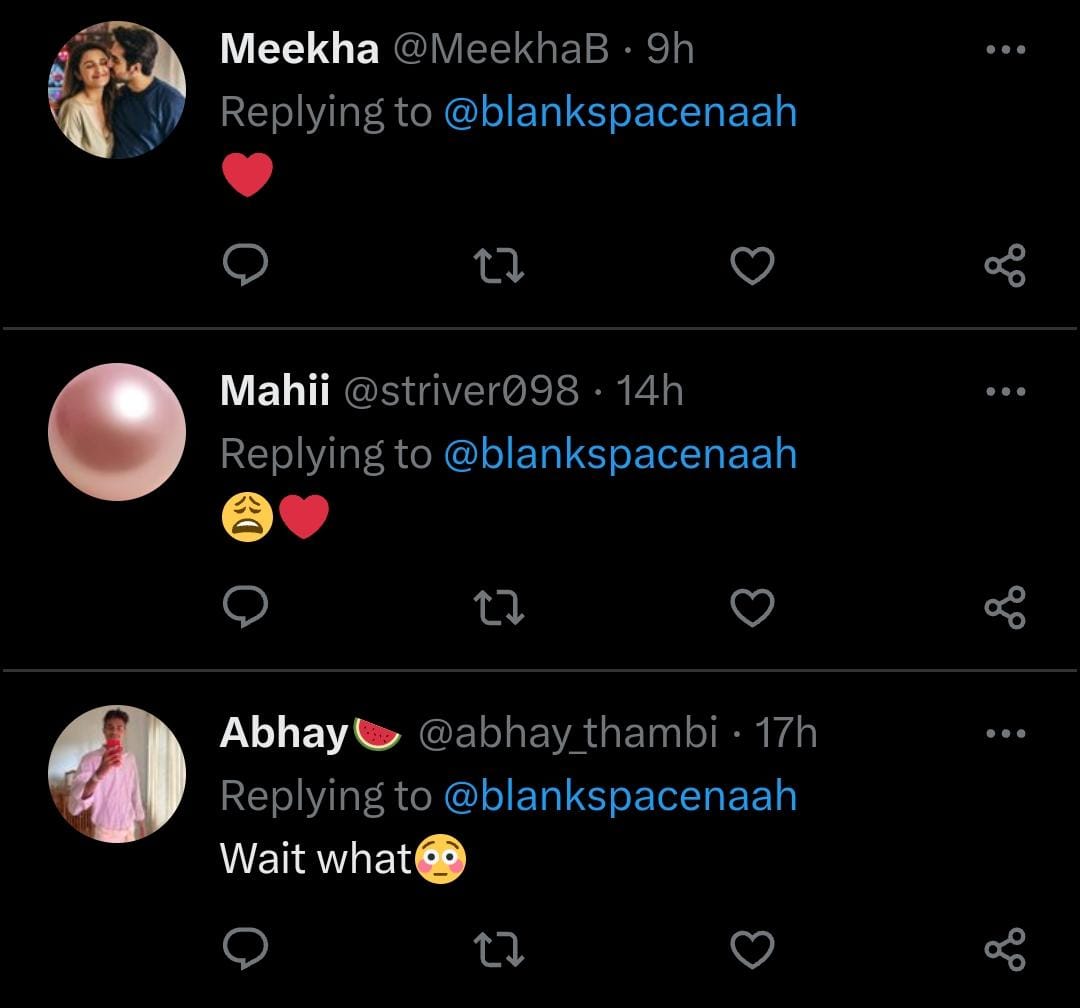Like Meekha's heart reply

coord(752,266)
